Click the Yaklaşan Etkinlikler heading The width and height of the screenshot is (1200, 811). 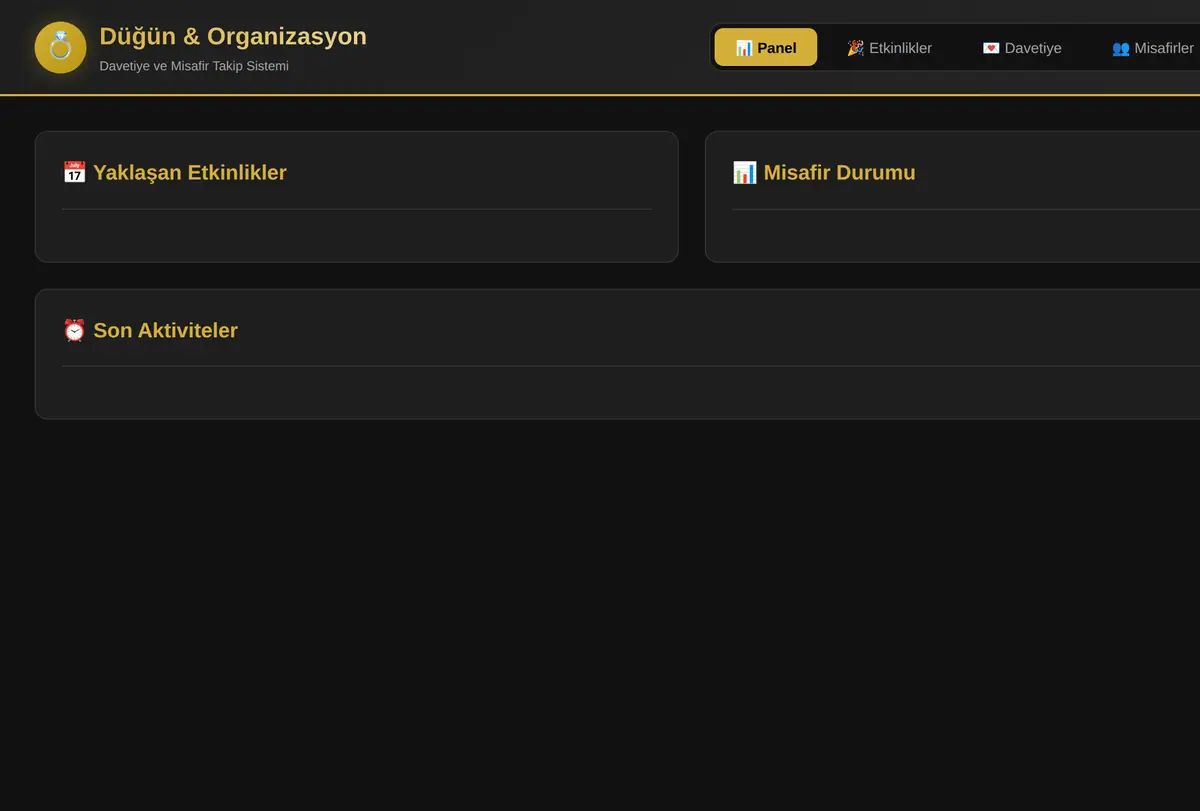190,172
